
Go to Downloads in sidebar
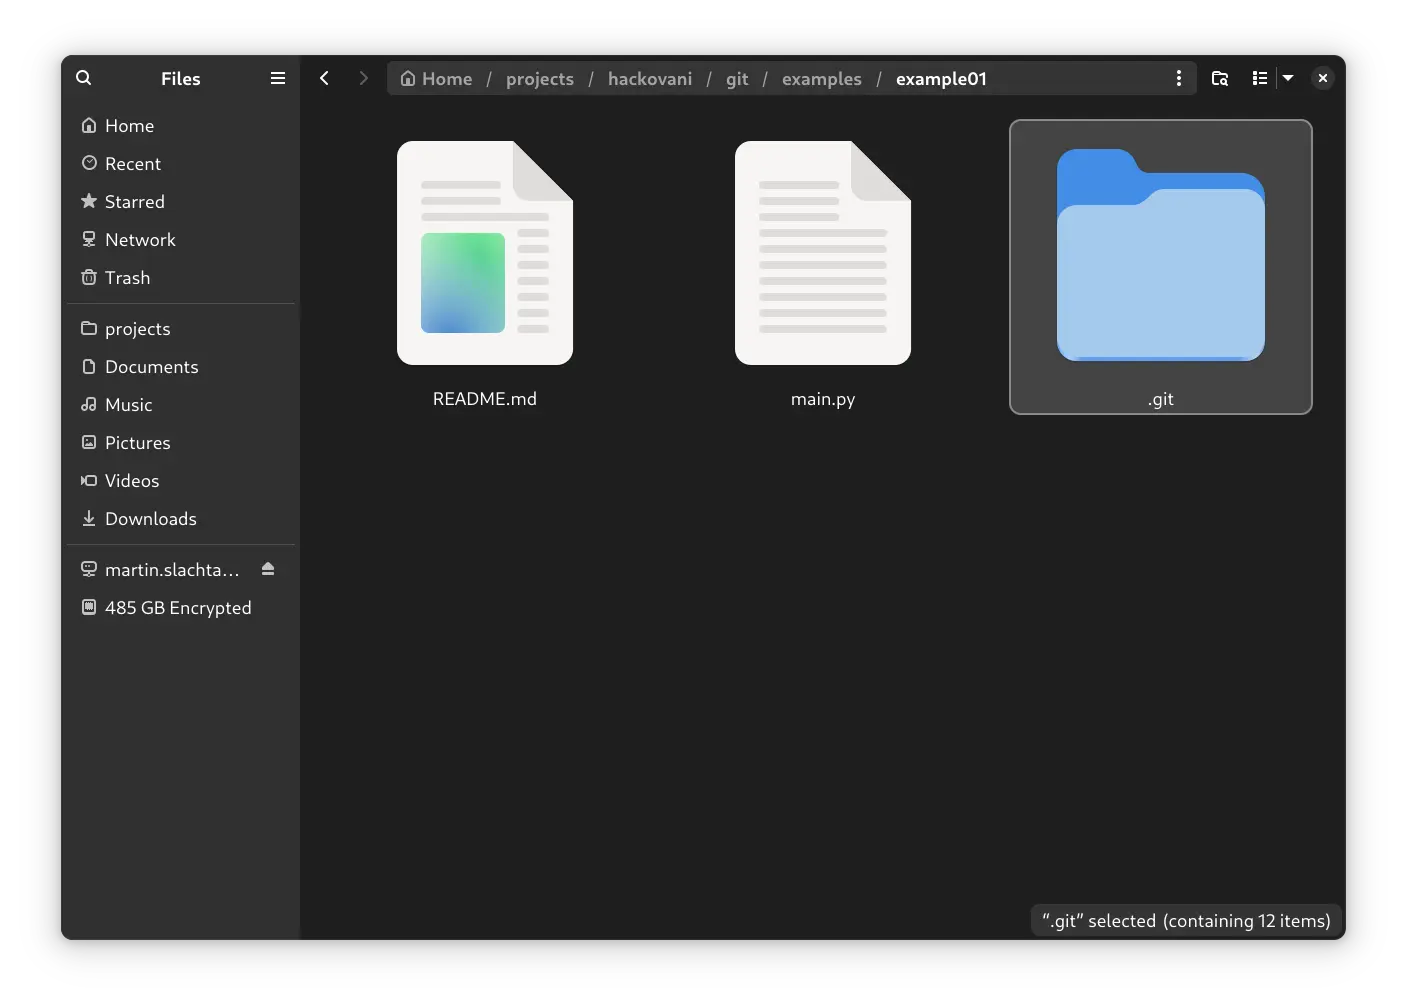click(x=150, y=519)
